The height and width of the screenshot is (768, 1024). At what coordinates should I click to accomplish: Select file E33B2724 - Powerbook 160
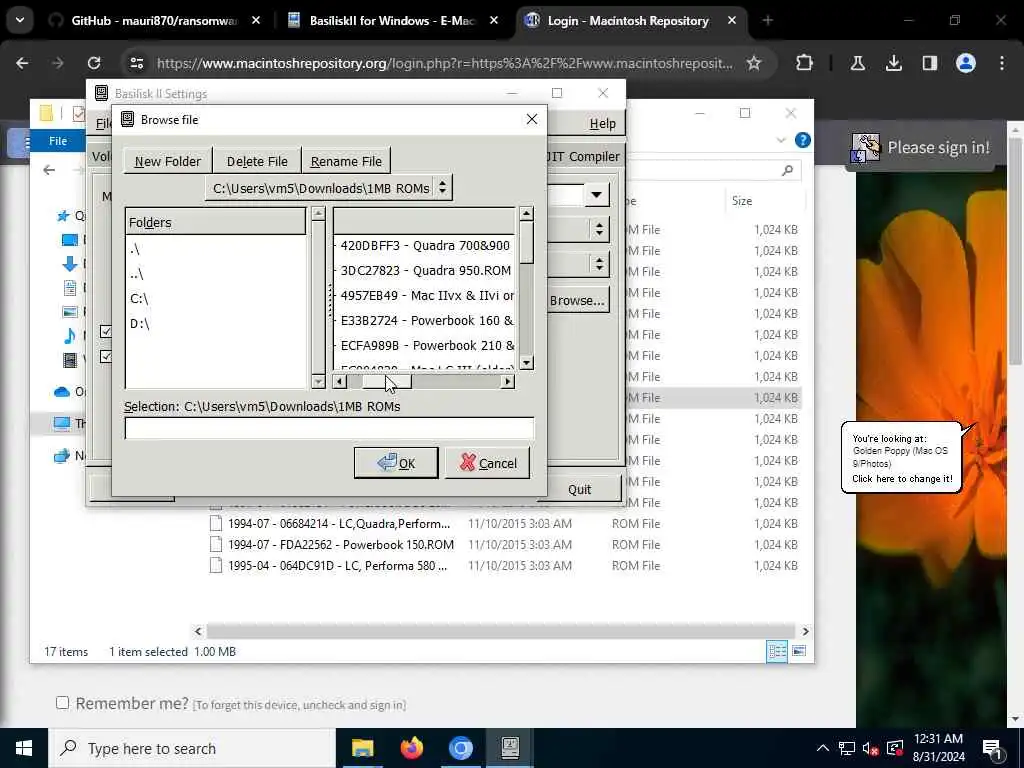tap(424, 320)
